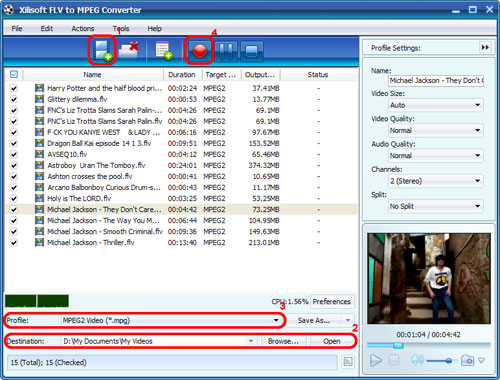
Task: Uncheck the Michael Jackson - Thriller.flv checkbox
Action: 14,242
